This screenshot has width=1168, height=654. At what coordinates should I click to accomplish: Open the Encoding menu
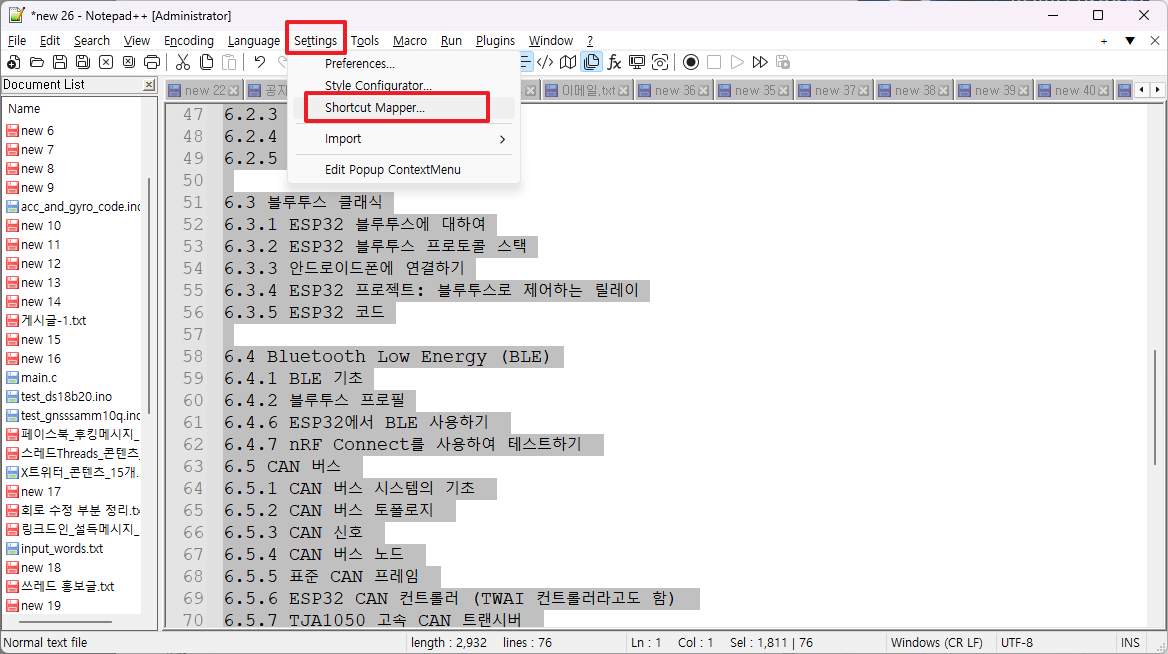click(x=188, y=41)
